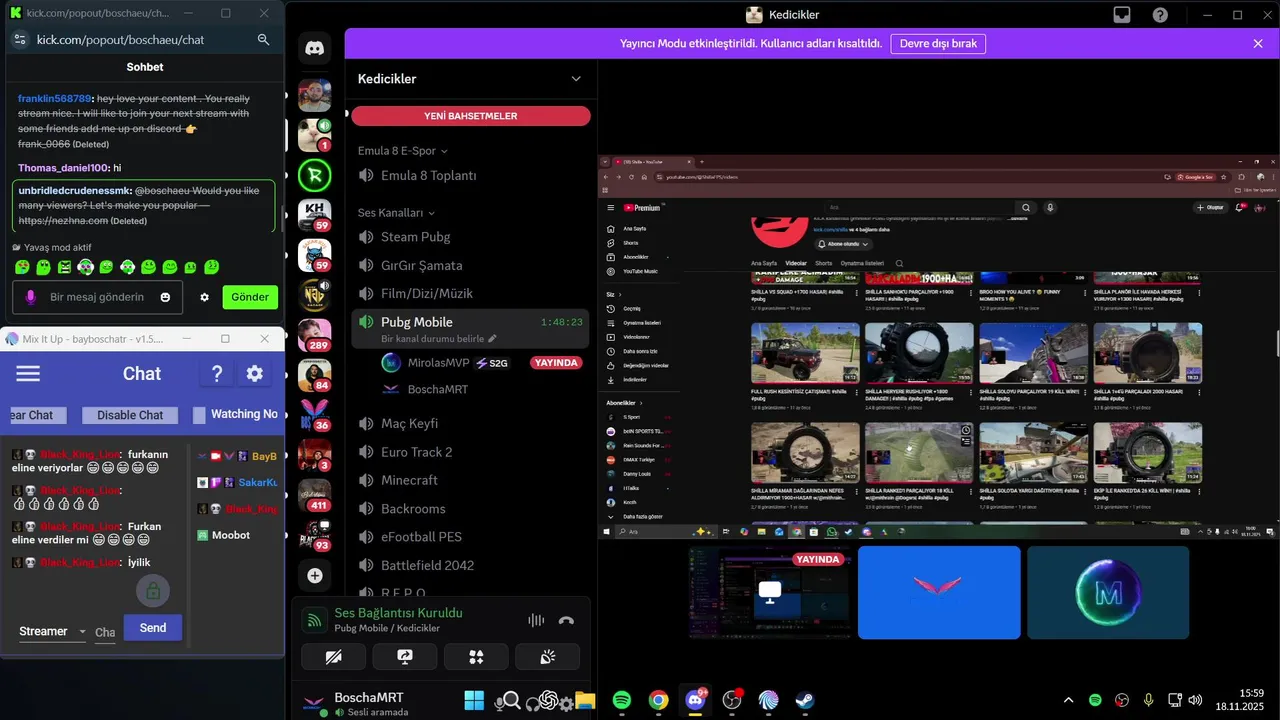Select Steam Pubg voice channel
1280x720 pixels.
tap(471, 237)
